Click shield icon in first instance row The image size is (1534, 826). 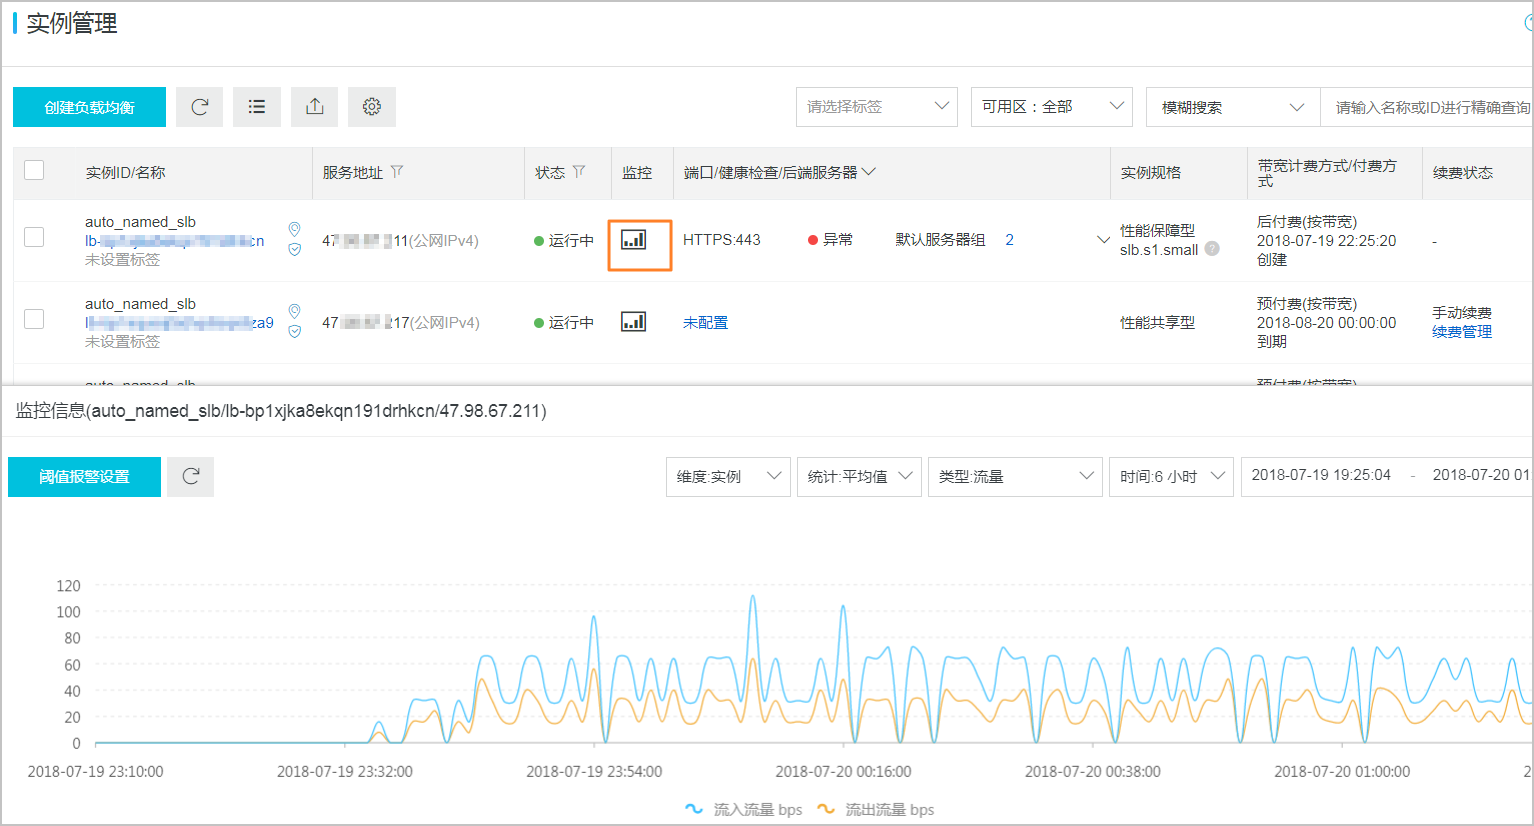click(294, 250)
